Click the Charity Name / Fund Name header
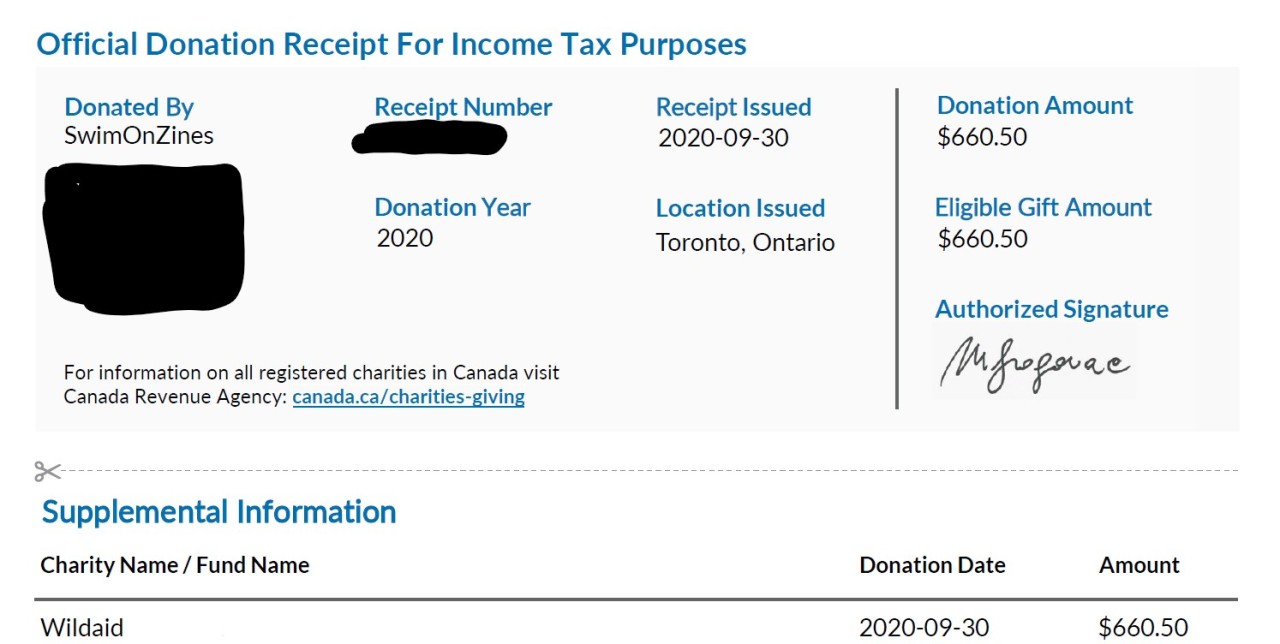The height and width of the screenshot is (644, 1280). coord(175,565)
